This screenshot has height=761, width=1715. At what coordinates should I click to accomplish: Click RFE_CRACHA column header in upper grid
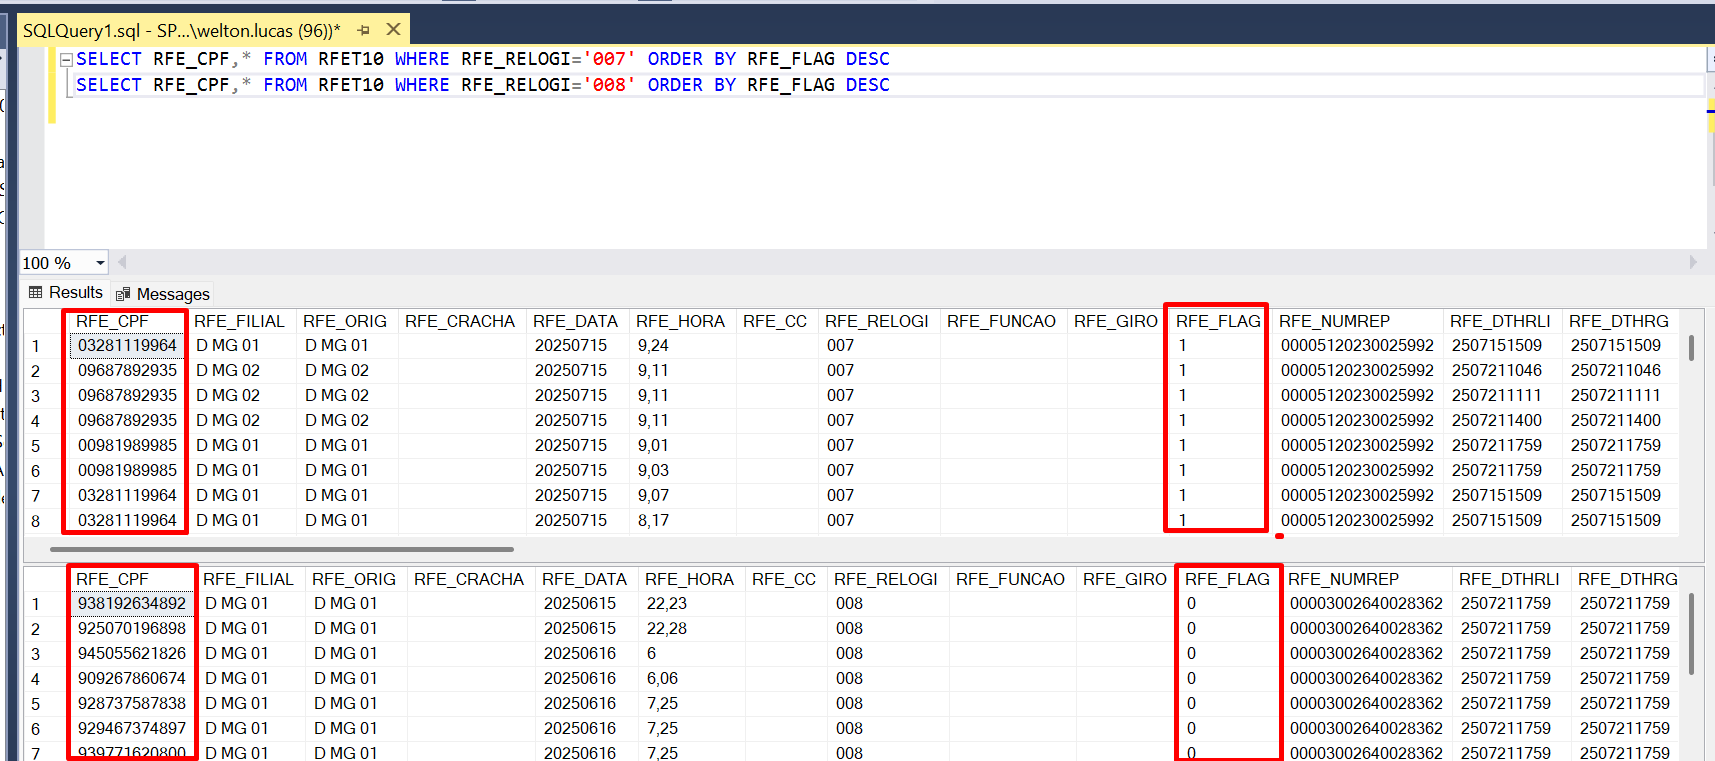click(x=460, y=321)
